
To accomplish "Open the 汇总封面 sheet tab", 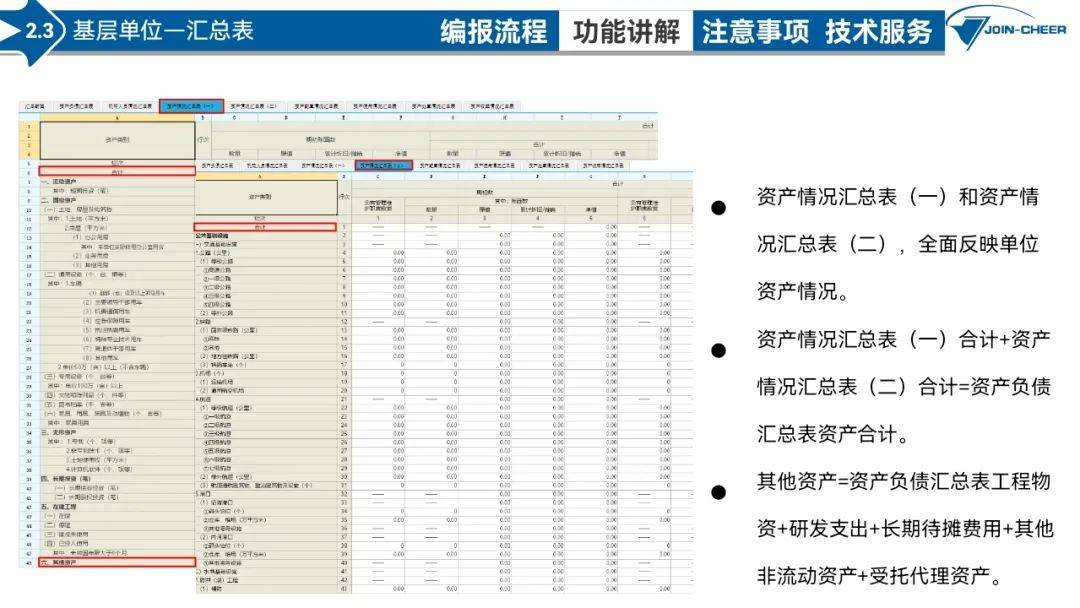I will [x=34, y=105].
